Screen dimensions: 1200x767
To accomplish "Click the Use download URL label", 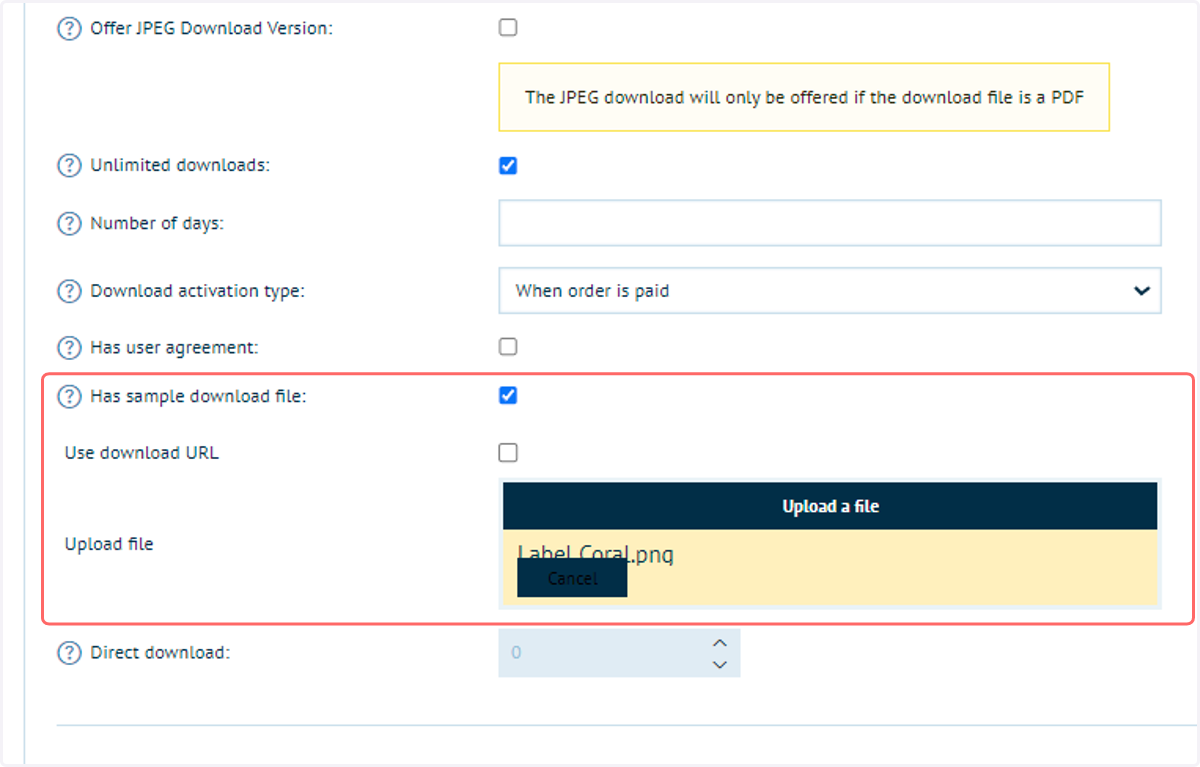I will click(142, 453).
